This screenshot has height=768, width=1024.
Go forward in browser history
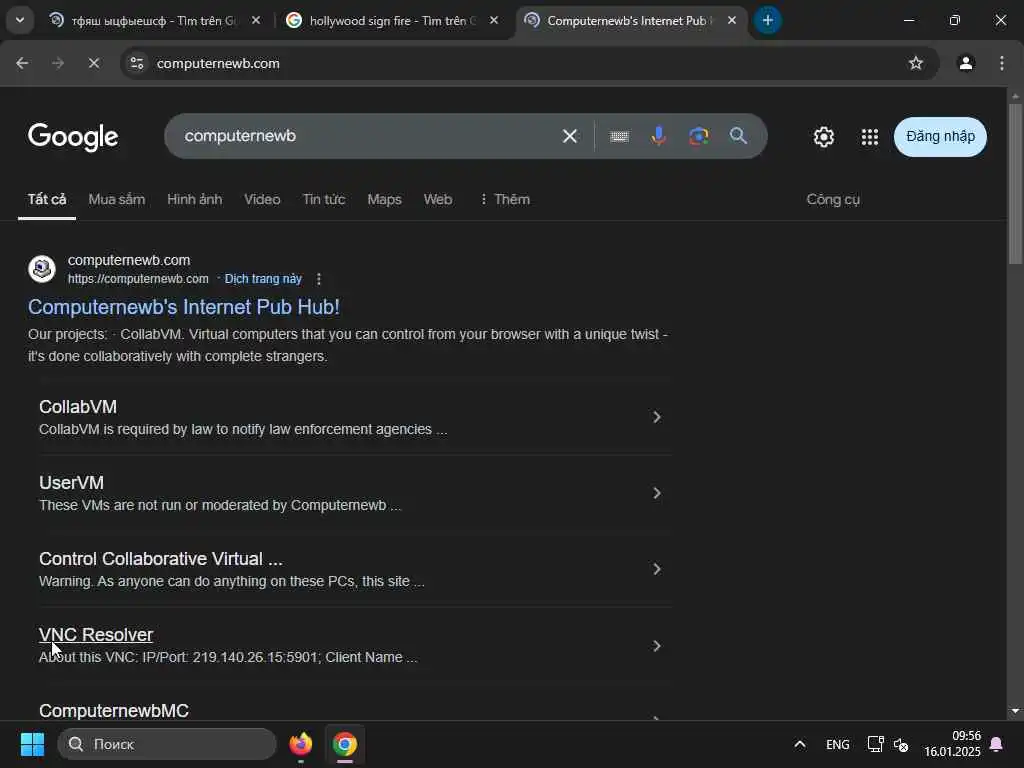pos(58,63)
